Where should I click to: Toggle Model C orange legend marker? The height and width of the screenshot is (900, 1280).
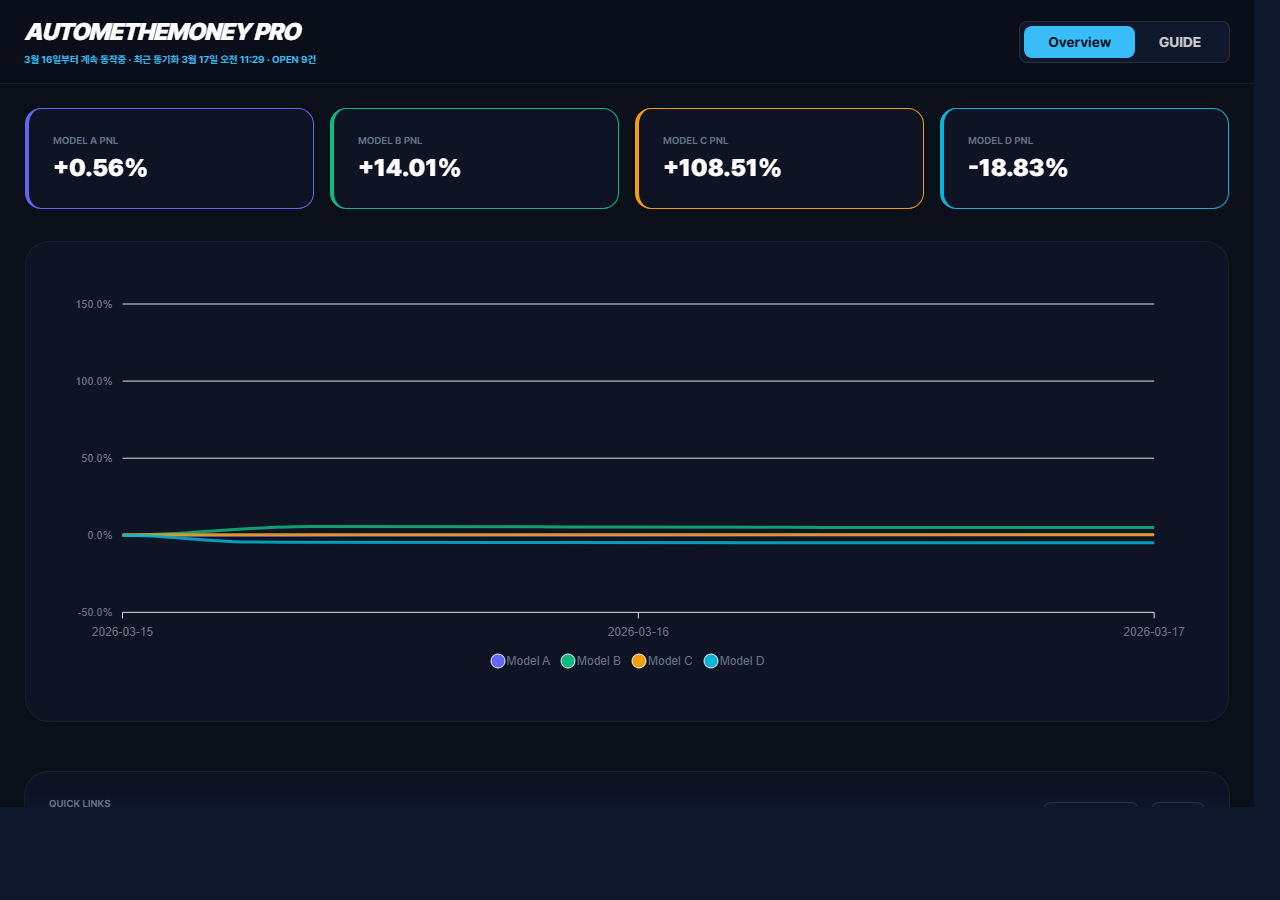tap(639, 661)
